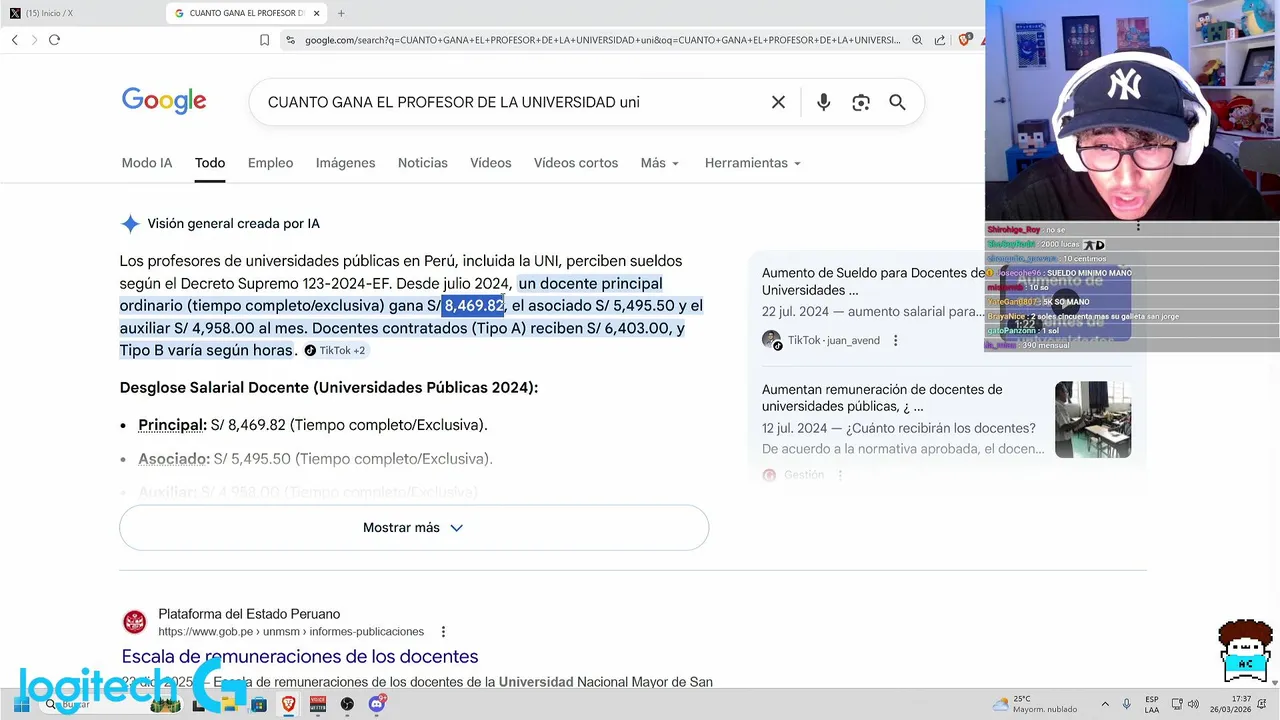
Task: Open OBS Studio from the taskbar
Action: (x=347, y=705)
